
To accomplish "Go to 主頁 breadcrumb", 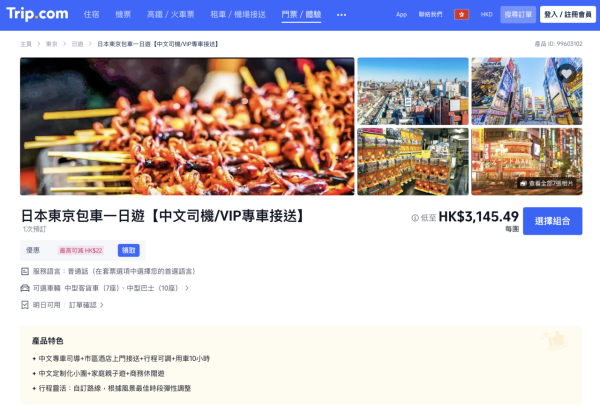I will 26,44.
